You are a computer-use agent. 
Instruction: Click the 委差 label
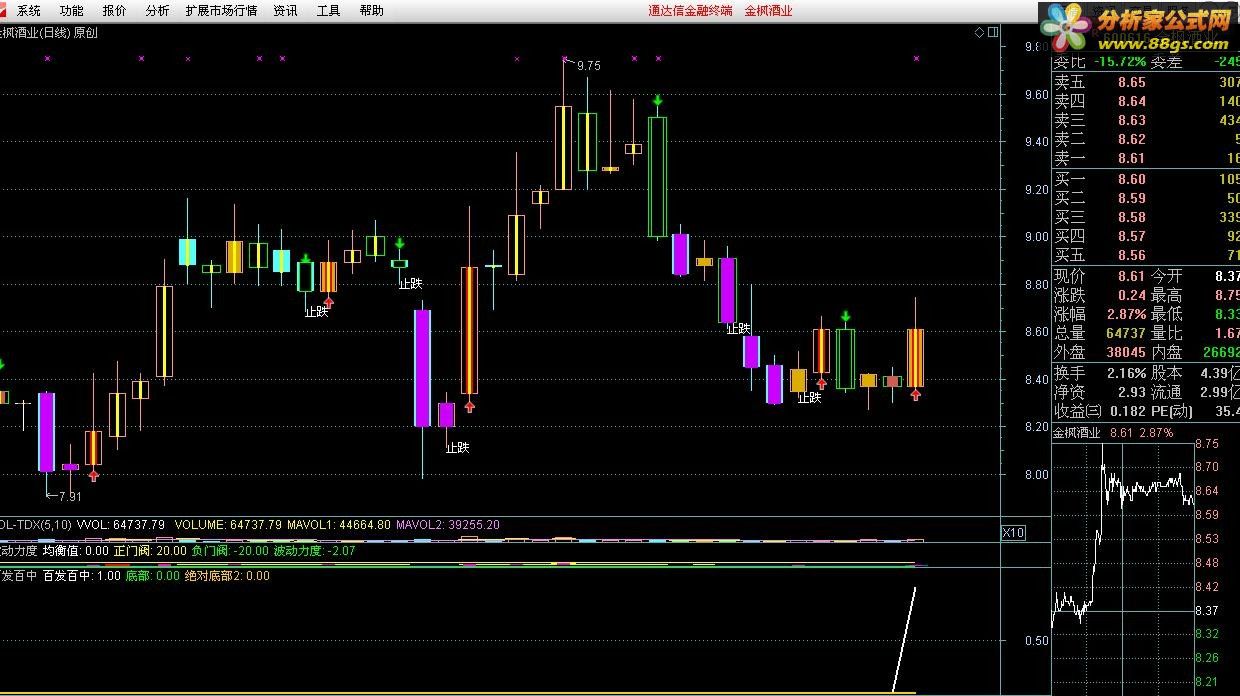(1166, 63)
